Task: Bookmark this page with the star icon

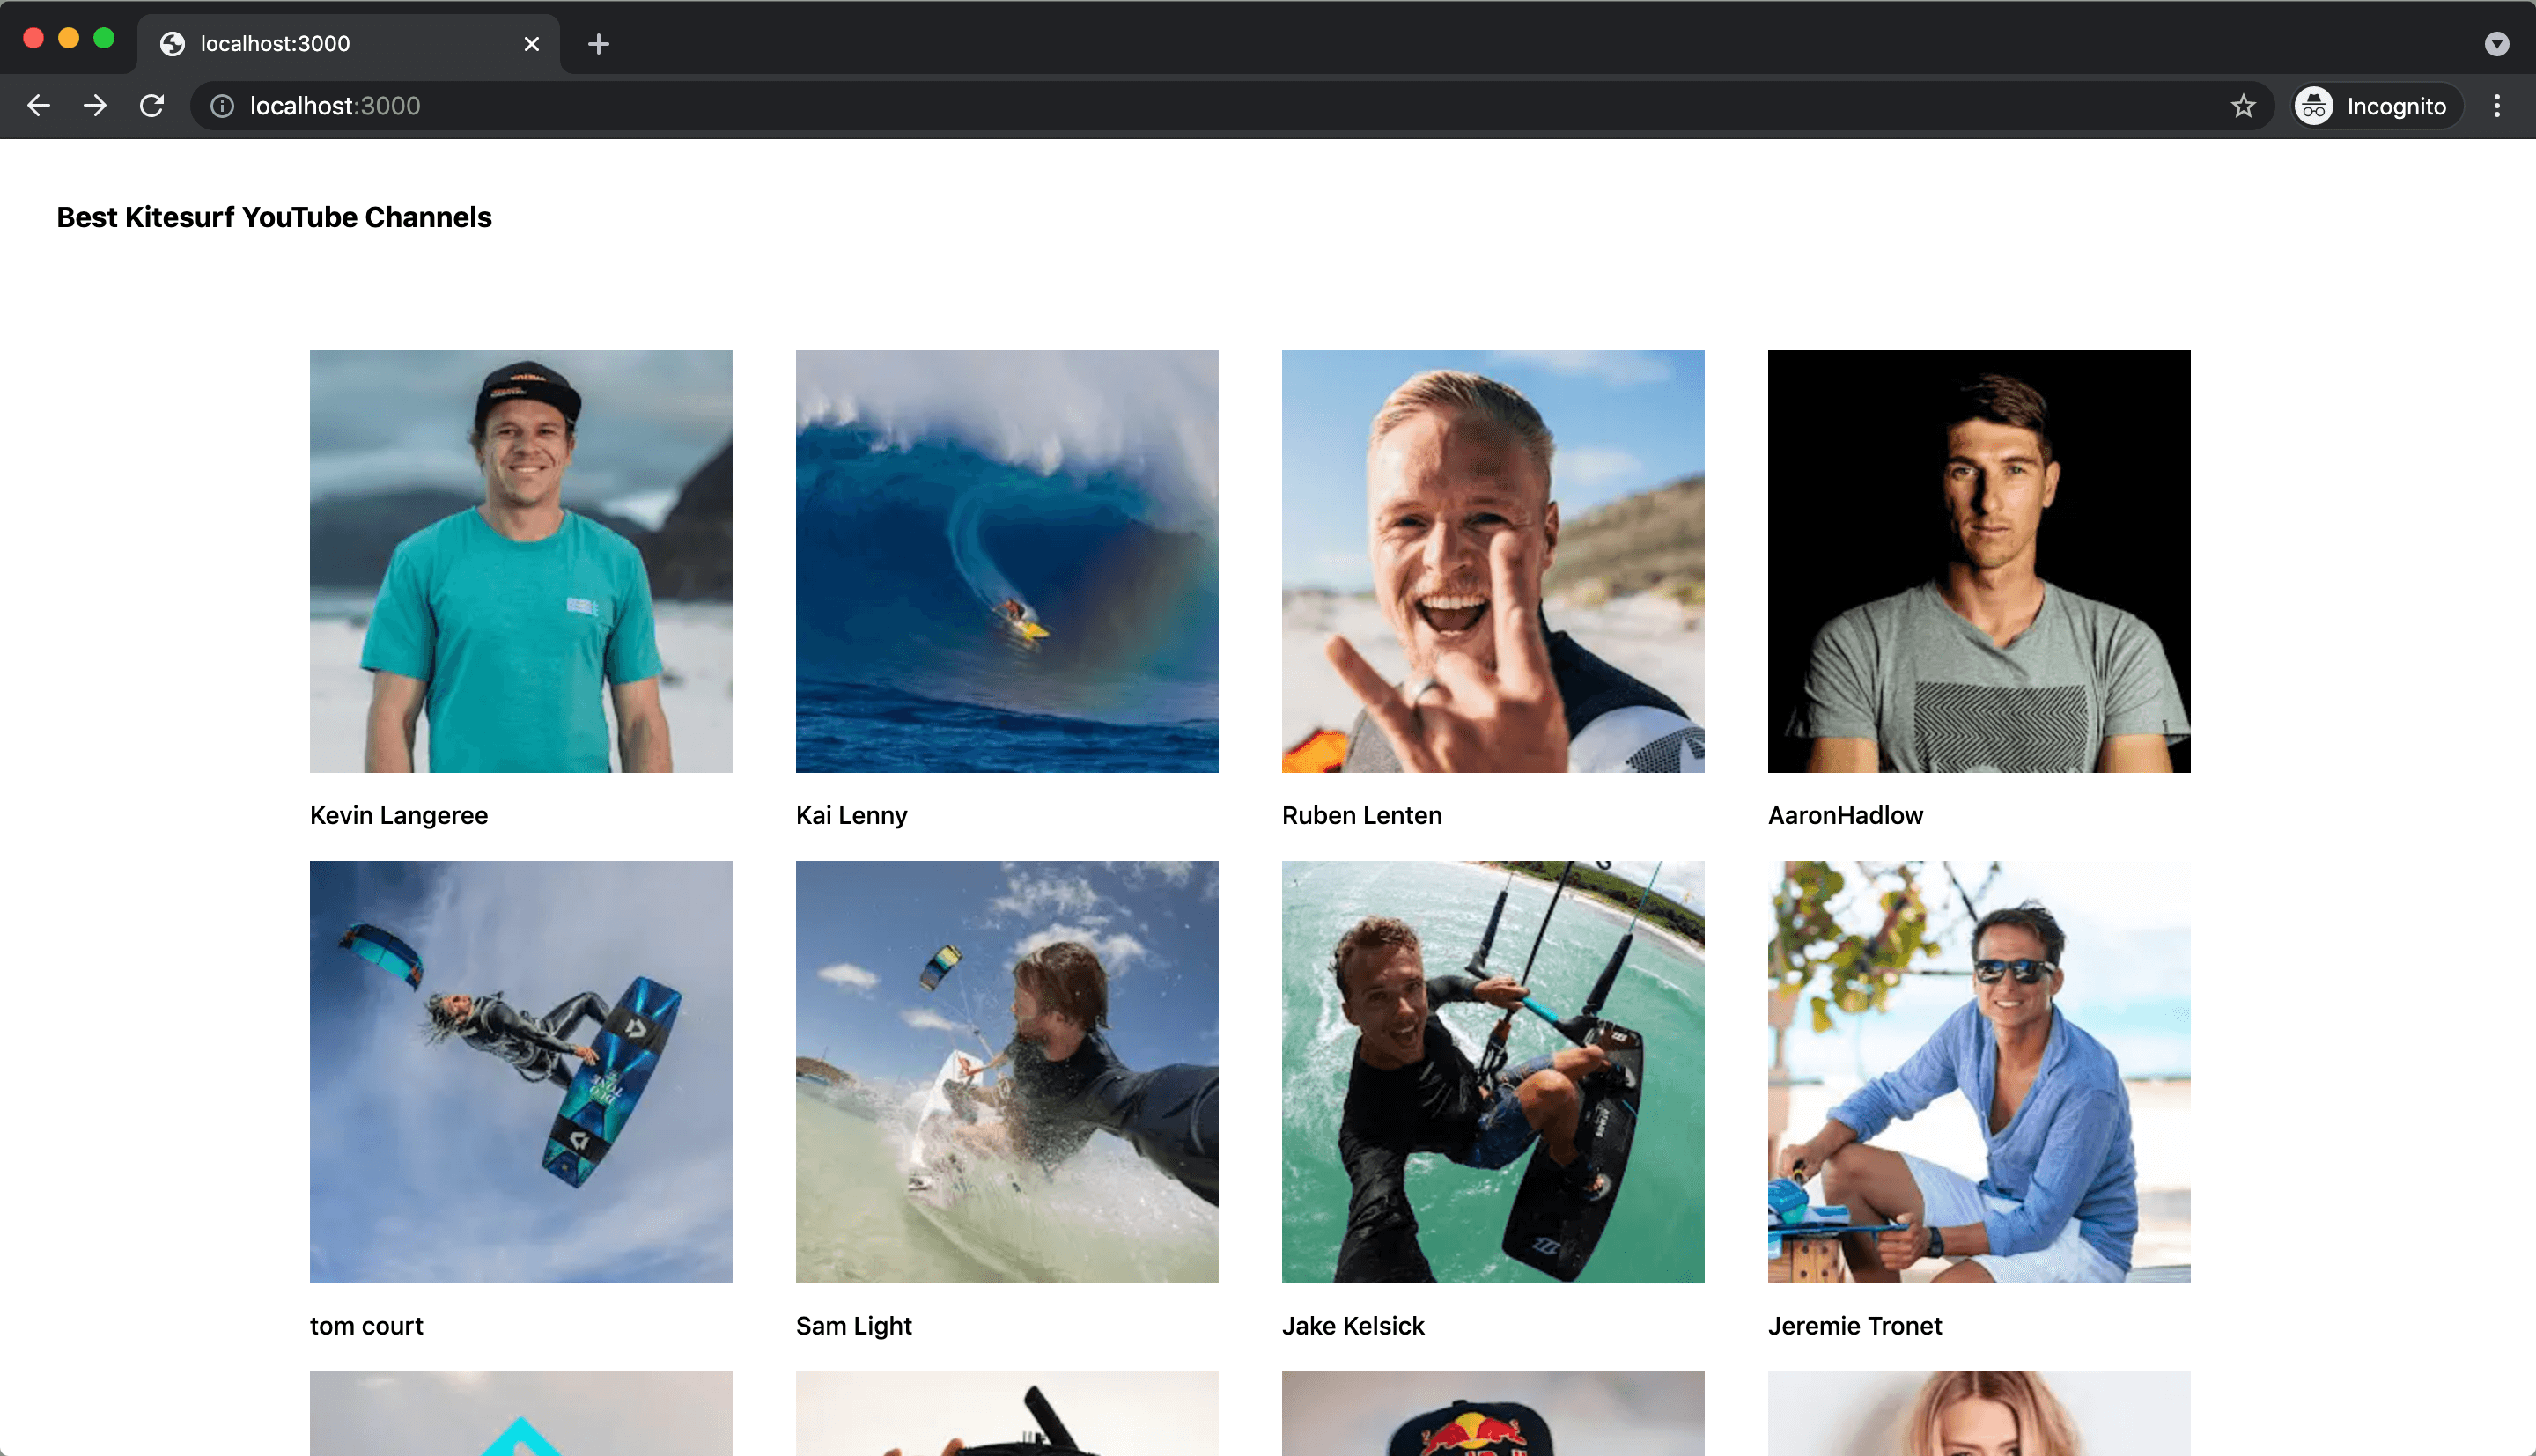Action: (2243, 106)
